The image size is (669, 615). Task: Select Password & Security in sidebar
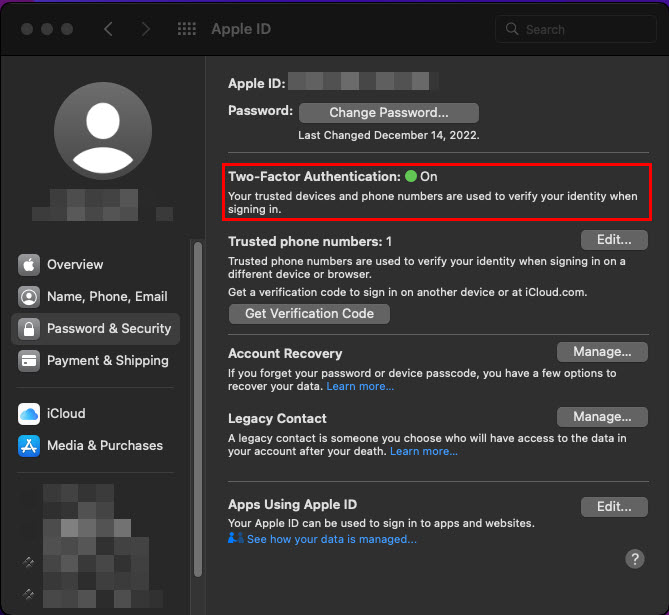point(95,329)
